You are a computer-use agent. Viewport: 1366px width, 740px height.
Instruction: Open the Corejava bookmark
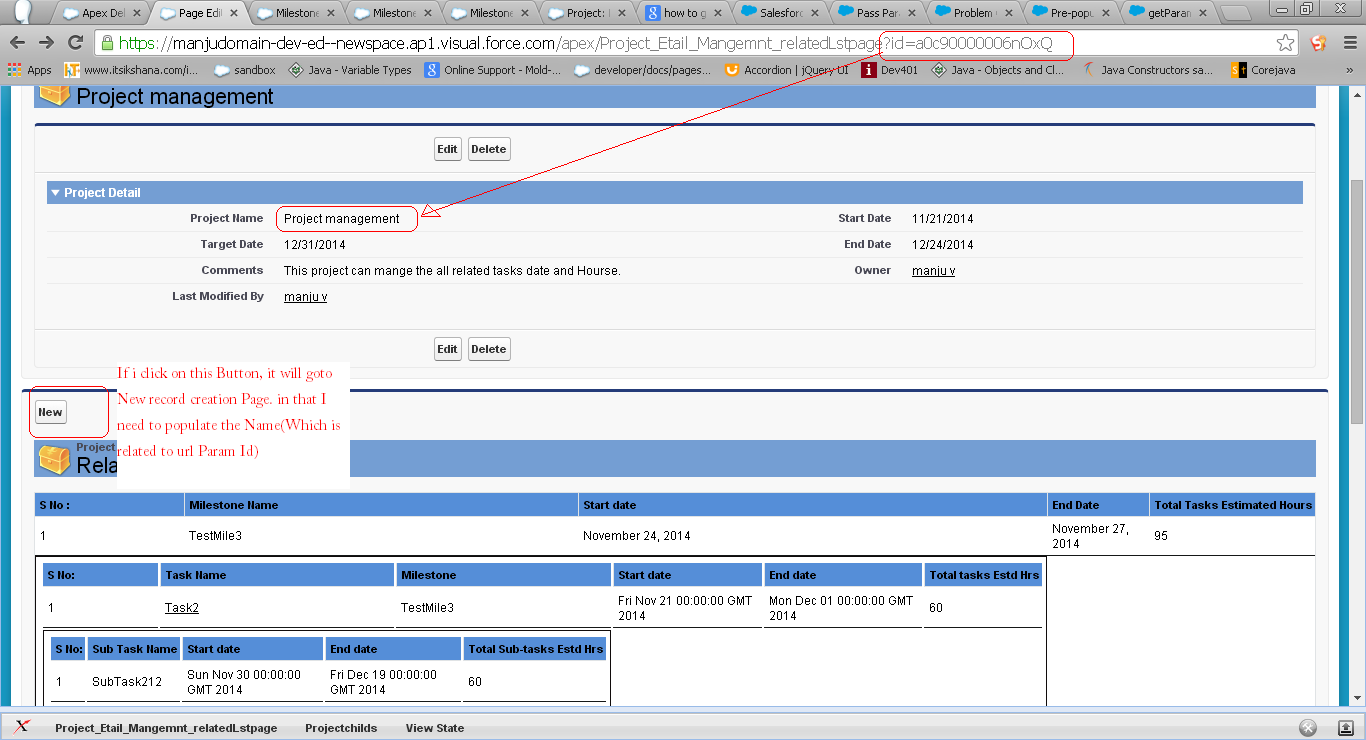coord(1264,70)
